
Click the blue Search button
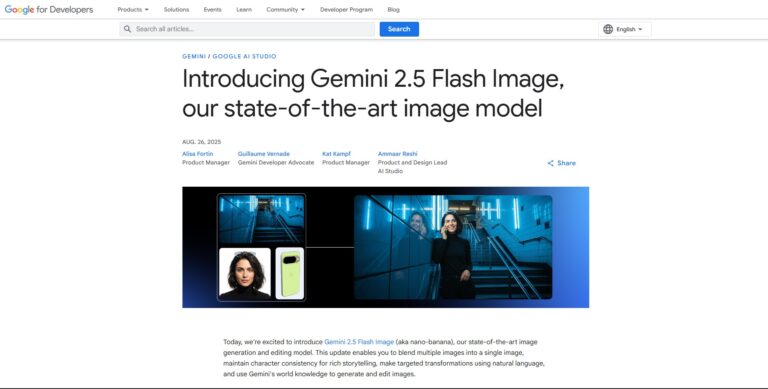tap(399, 29)
